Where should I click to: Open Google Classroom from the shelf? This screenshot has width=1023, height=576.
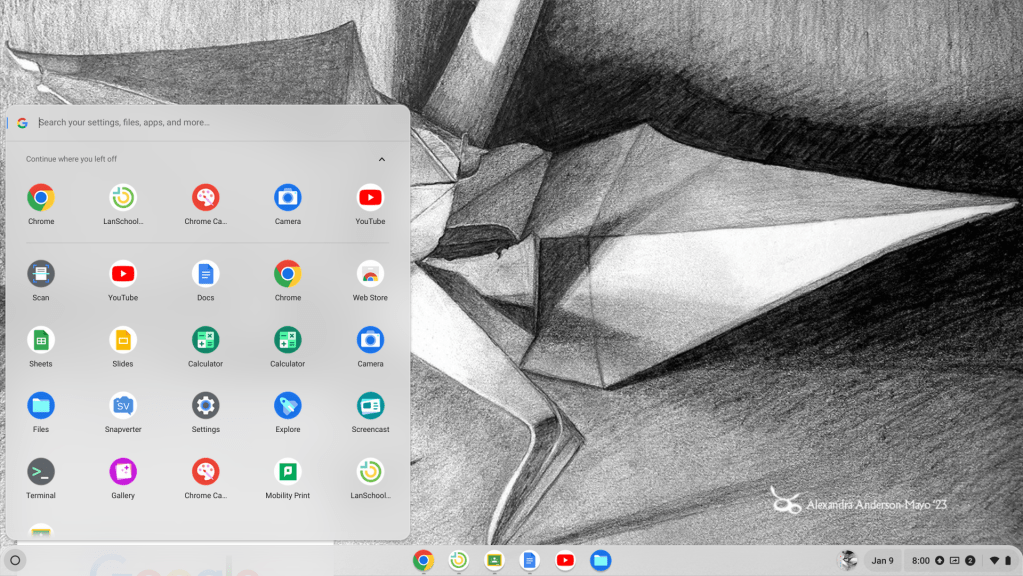pos(494,561)
